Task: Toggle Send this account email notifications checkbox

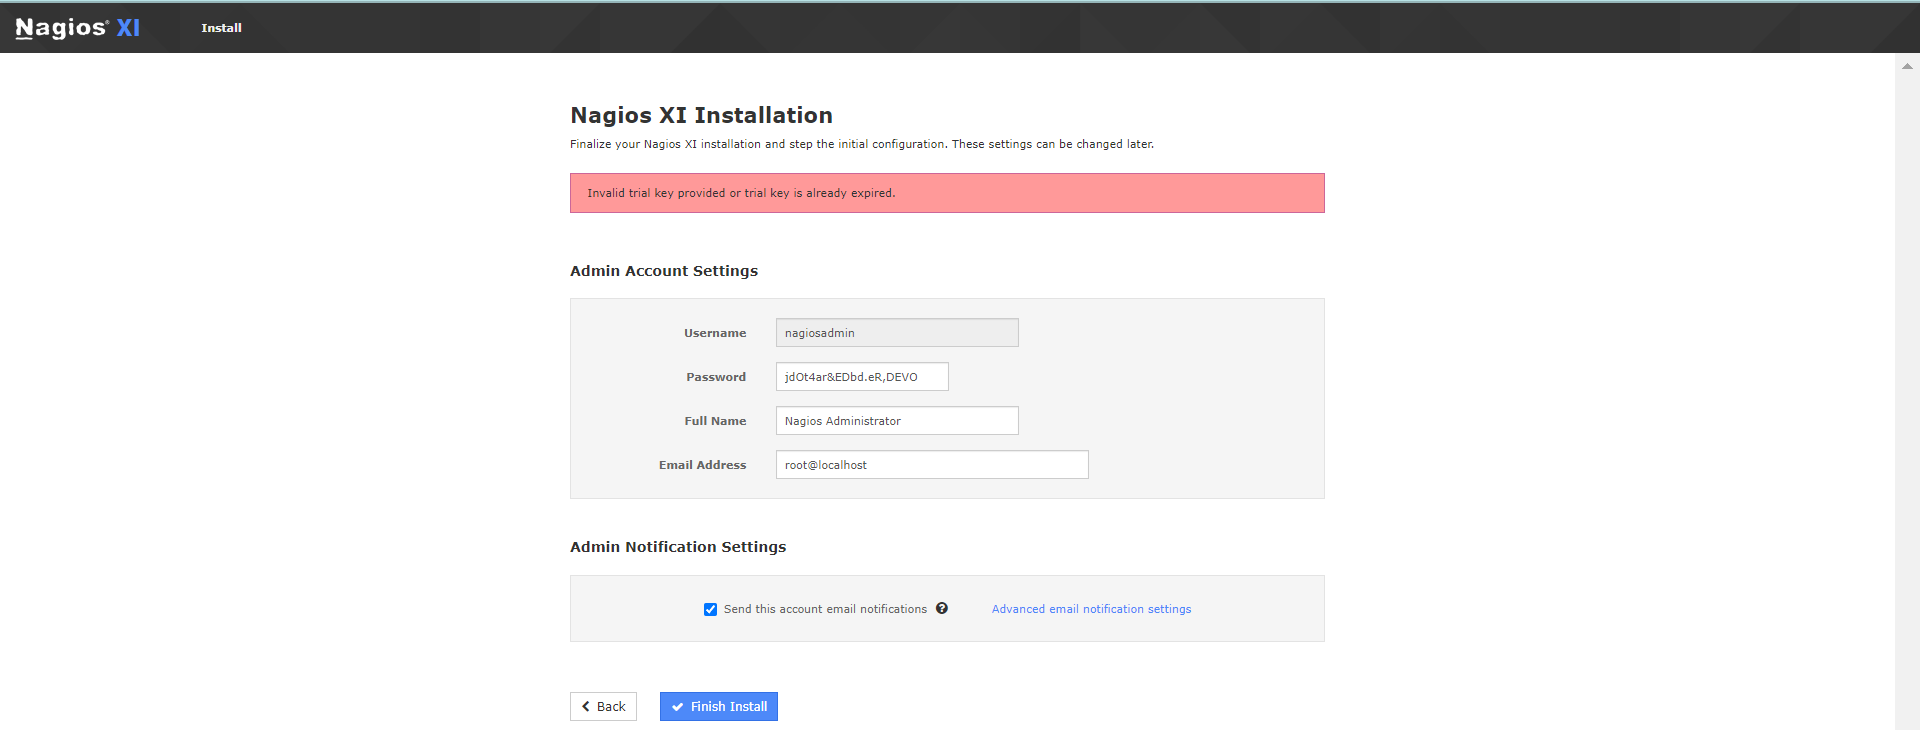Action: click(710, 609)
